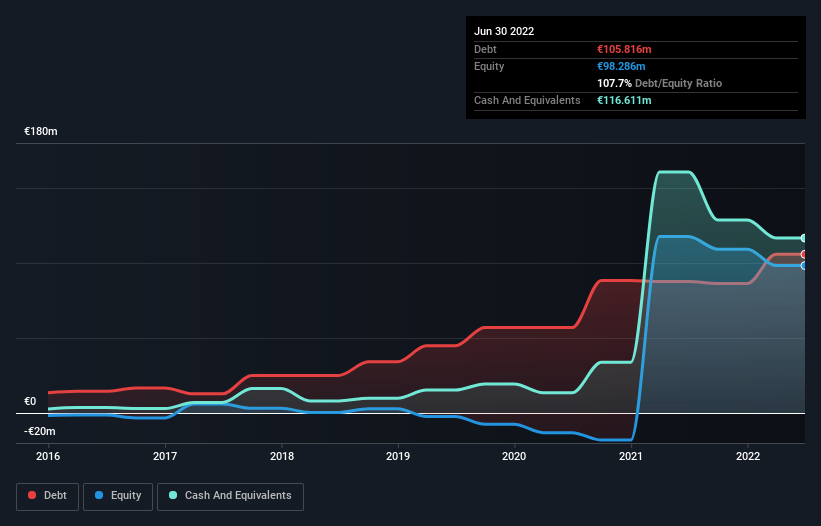The image size is (821, 526).
Task: Click the 2021 x-axis label
Action: [x=631, y=456]
